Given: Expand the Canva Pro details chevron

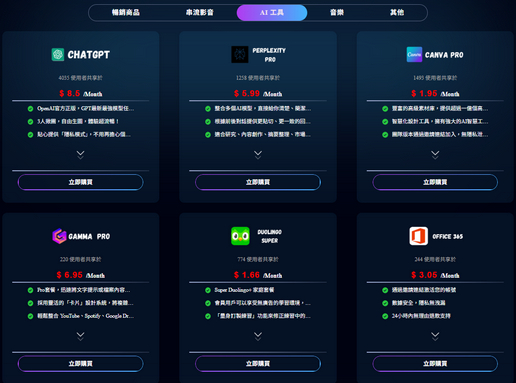Looking at the screenshot, I should coord(435,155).
